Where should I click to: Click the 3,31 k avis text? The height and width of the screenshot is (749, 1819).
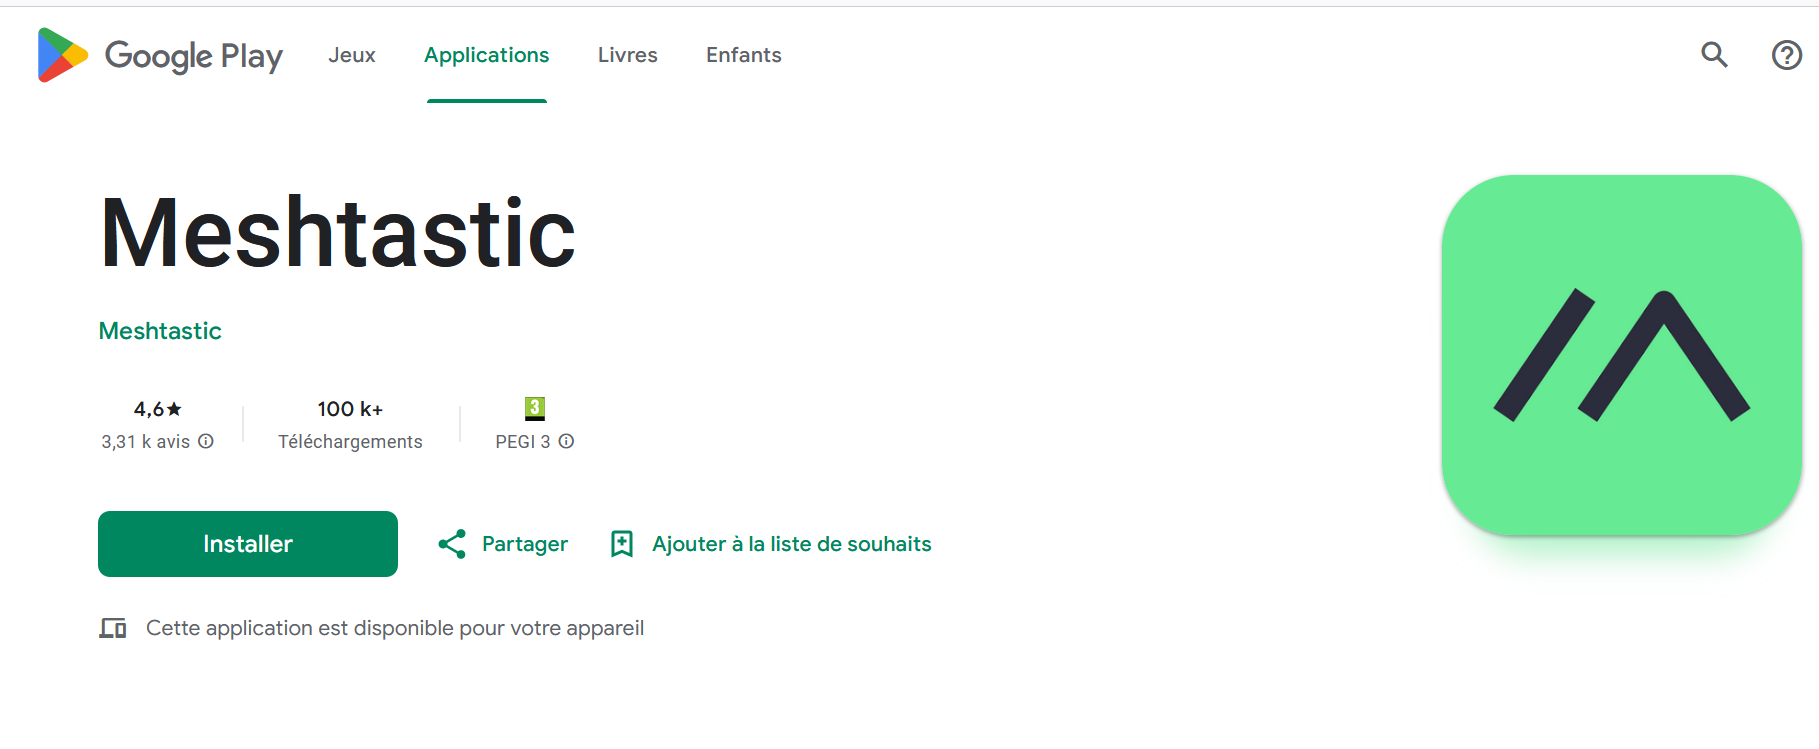point(145,441)
